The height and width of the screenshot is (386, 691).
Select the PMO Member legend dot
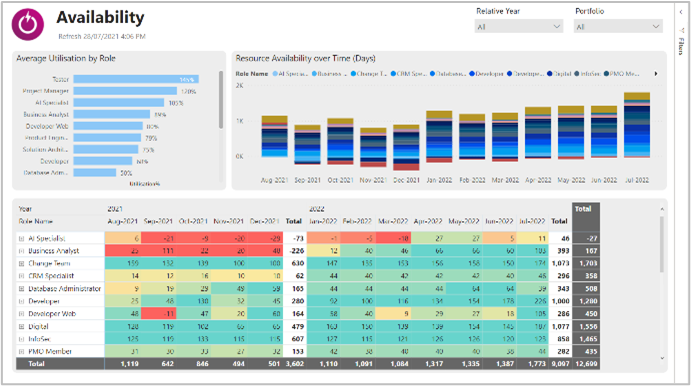click(x=606, y=74)
